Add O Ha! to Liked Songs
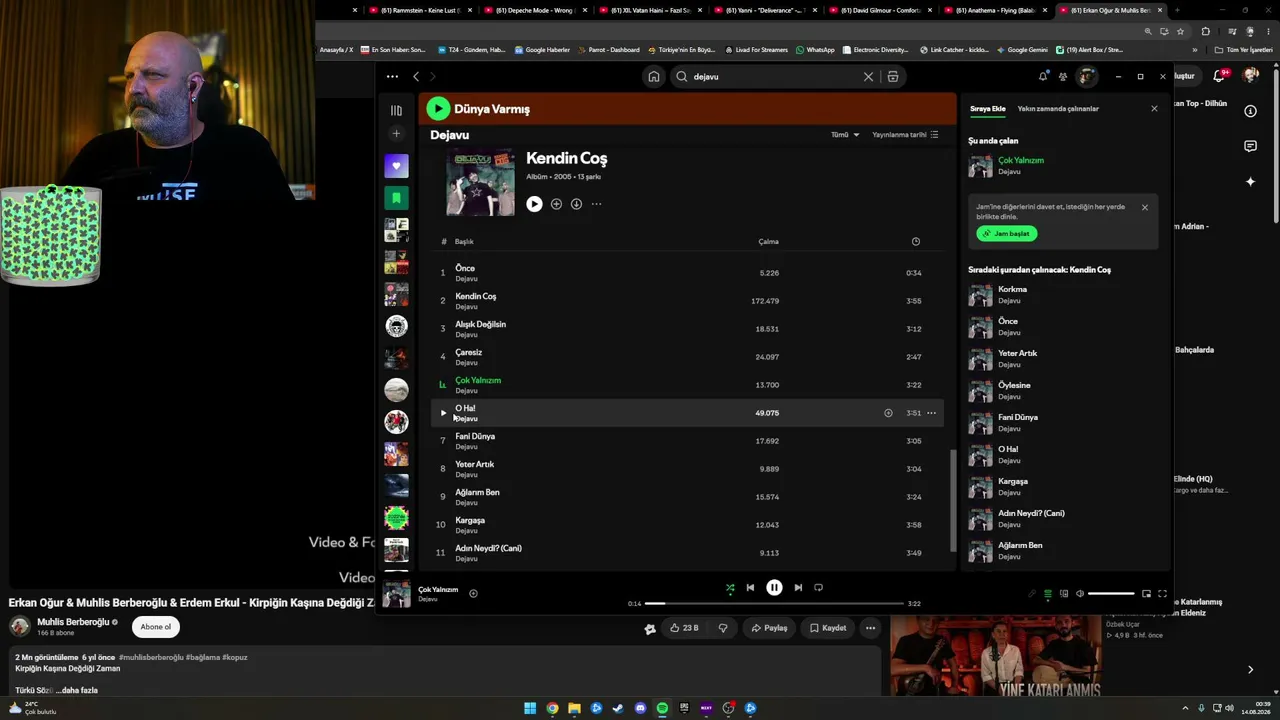1280x720 pixels. click(x=888, y=413)
